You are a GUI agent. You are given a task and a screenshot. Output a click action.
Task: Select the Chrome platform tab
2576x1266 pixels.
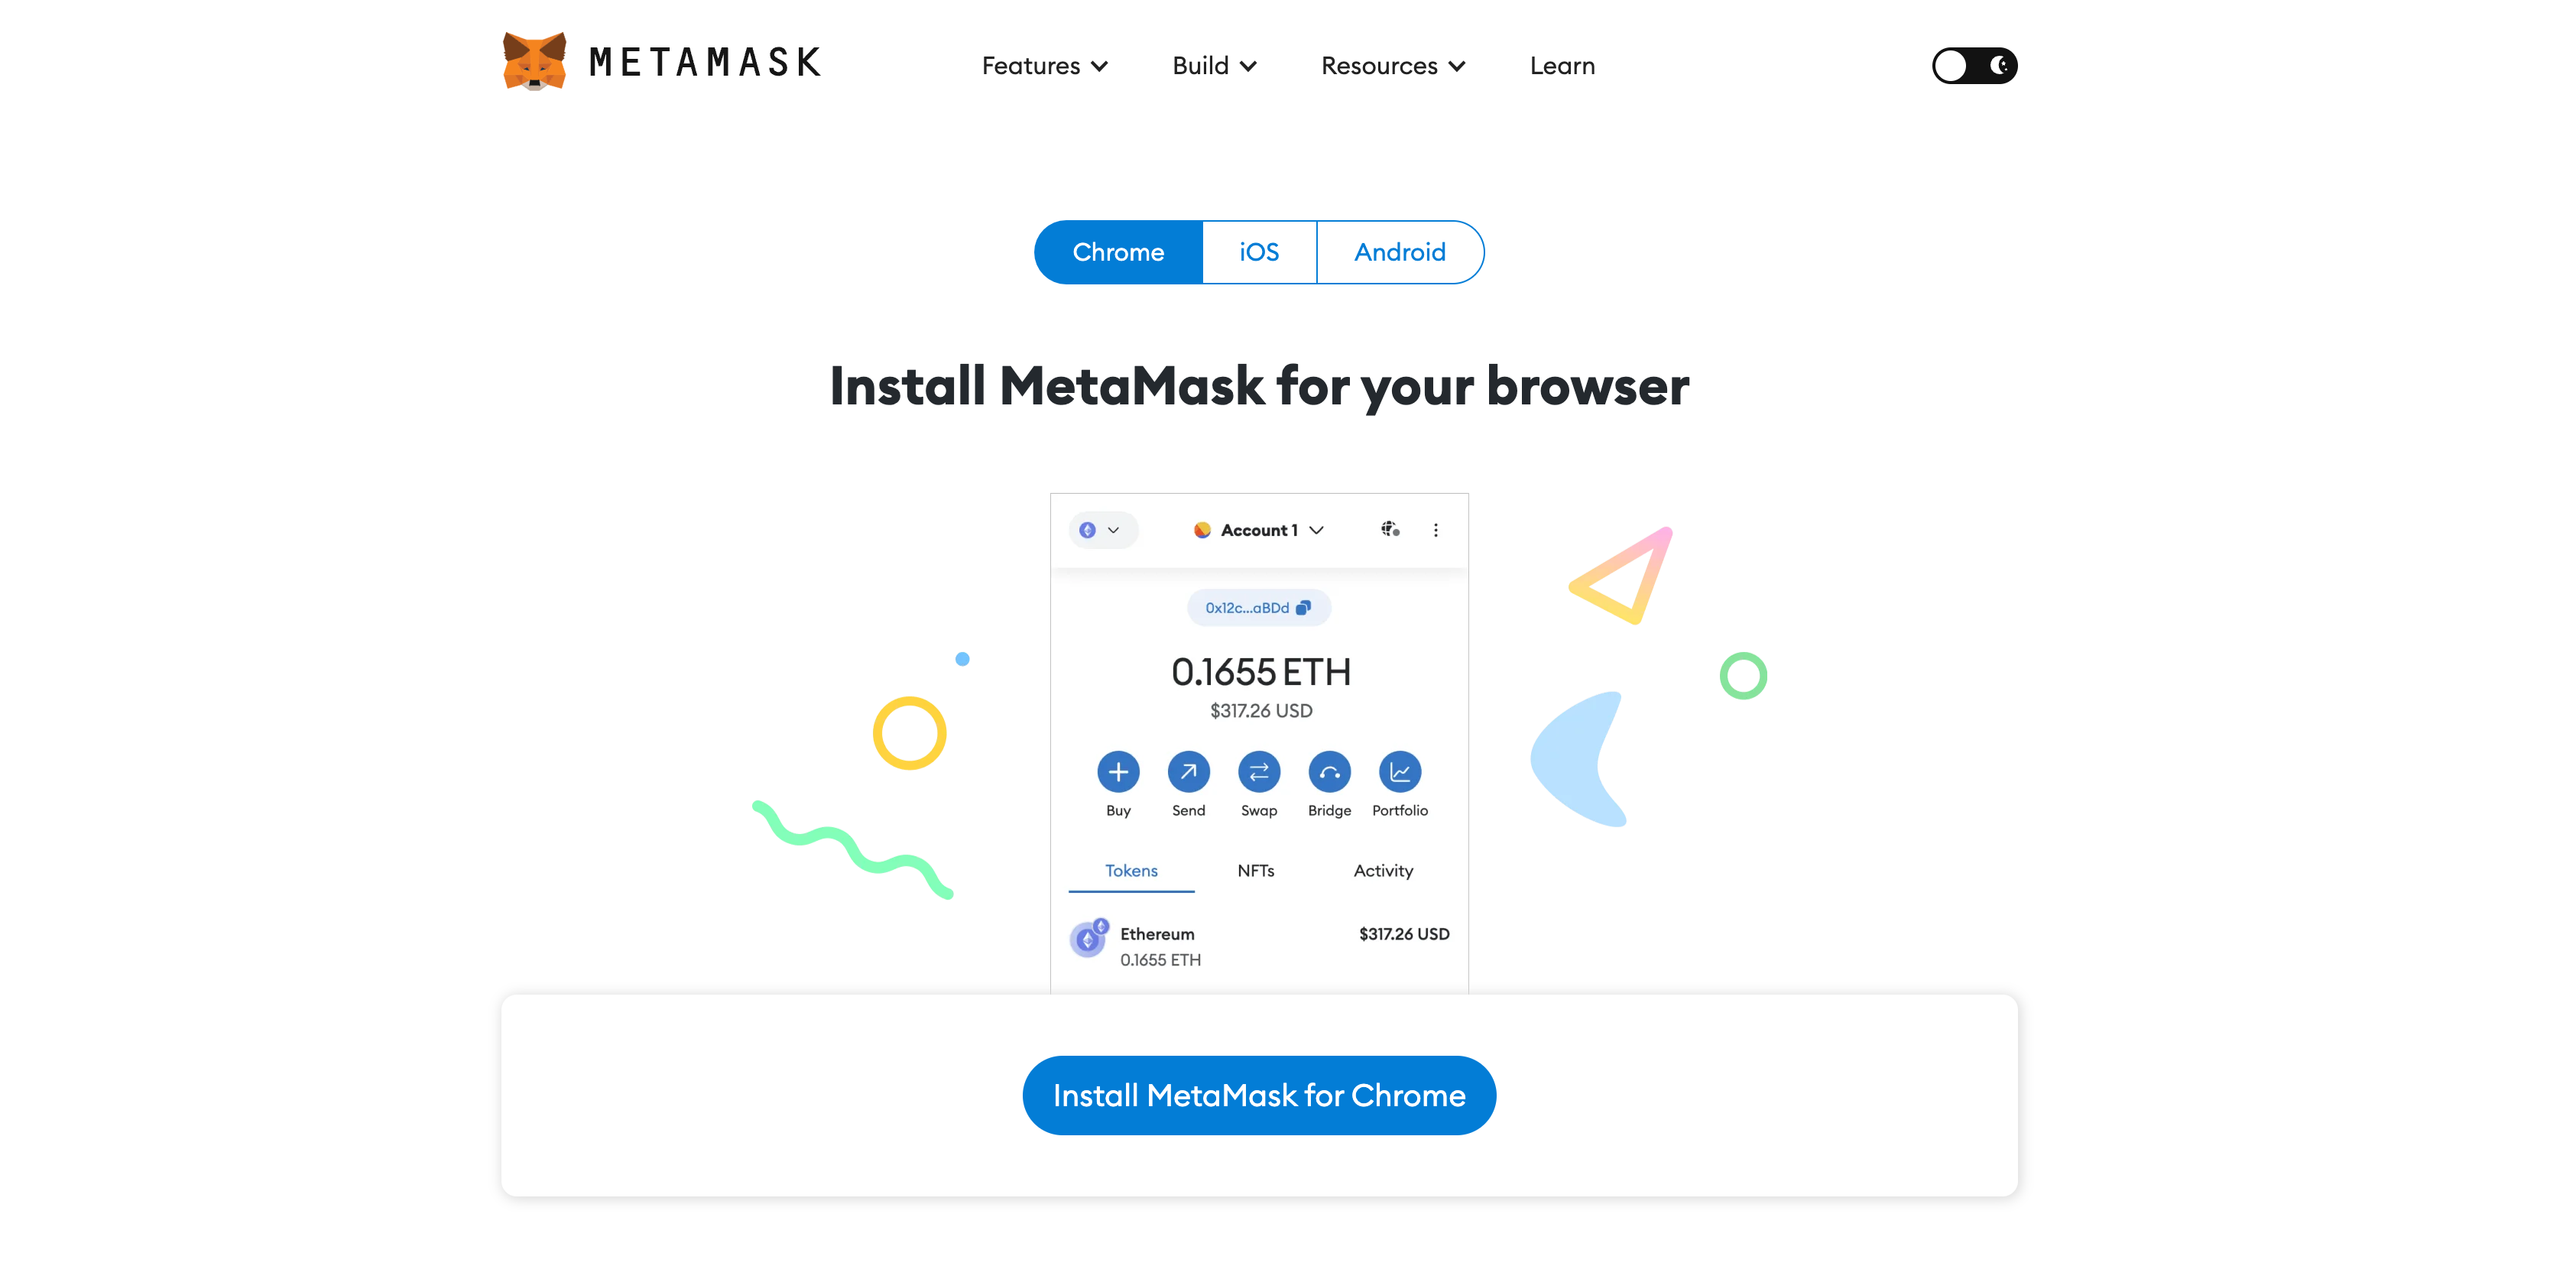tap(1117, 252)
